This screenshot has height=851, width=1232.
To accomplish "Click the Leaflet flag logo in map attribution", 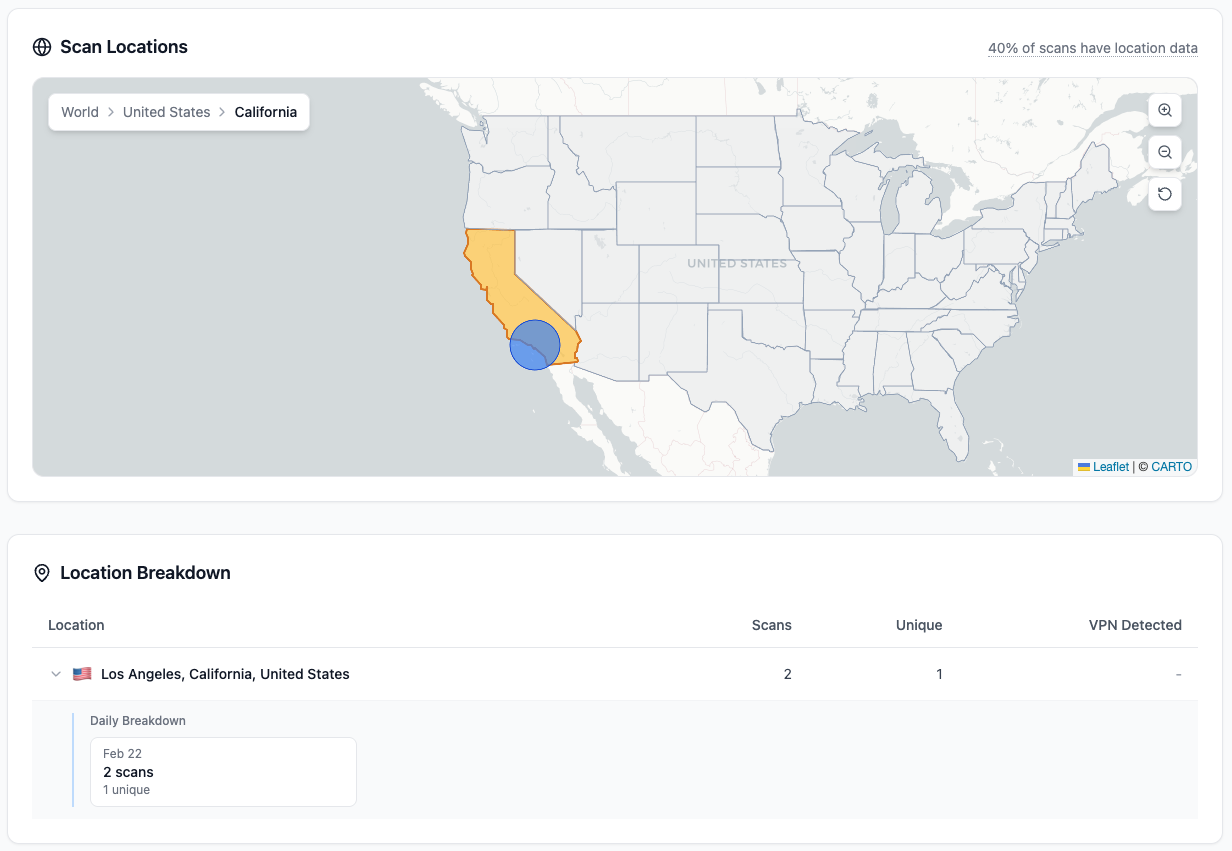I will (x=1084, y=466).
